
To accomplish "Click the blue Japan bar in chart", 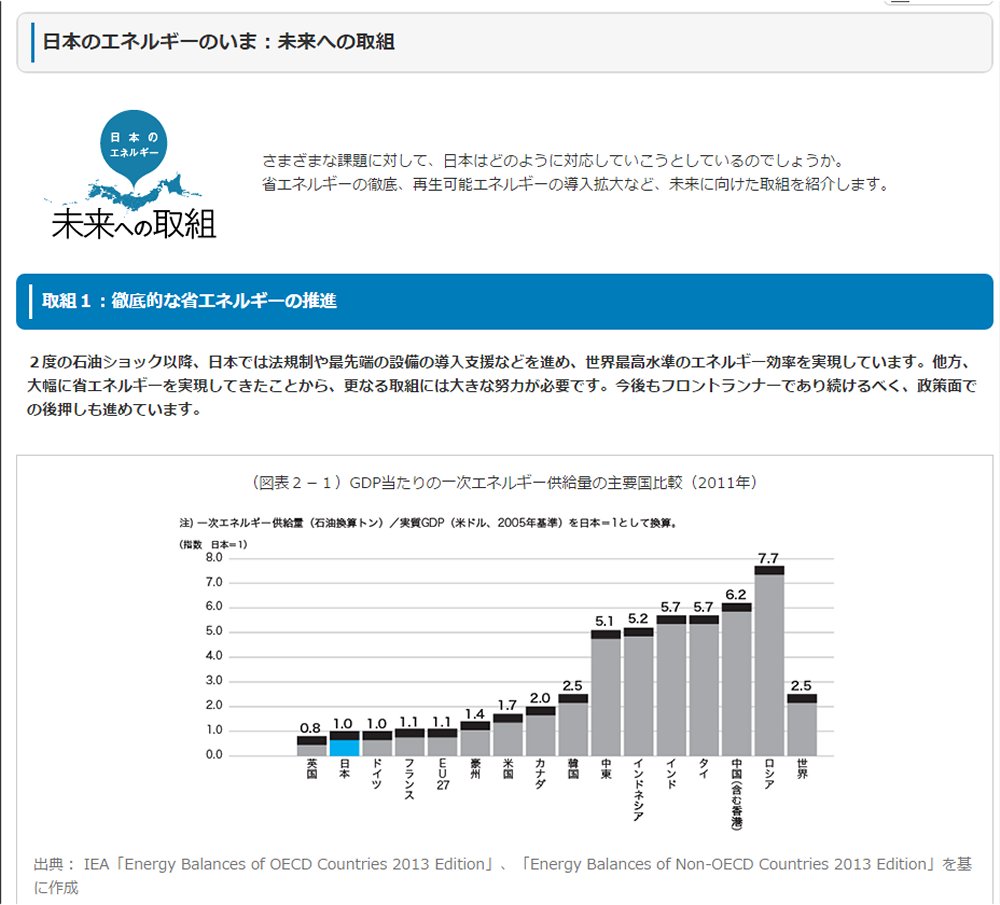I will 345,745.
